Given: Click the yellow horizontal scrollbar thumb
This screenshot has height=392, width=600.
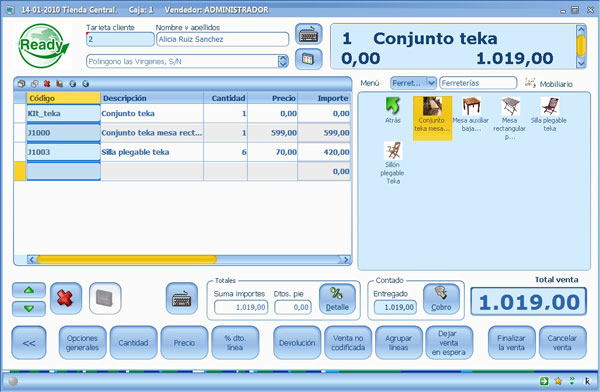Looking at the screenshot, I should (x=127, y=260).
